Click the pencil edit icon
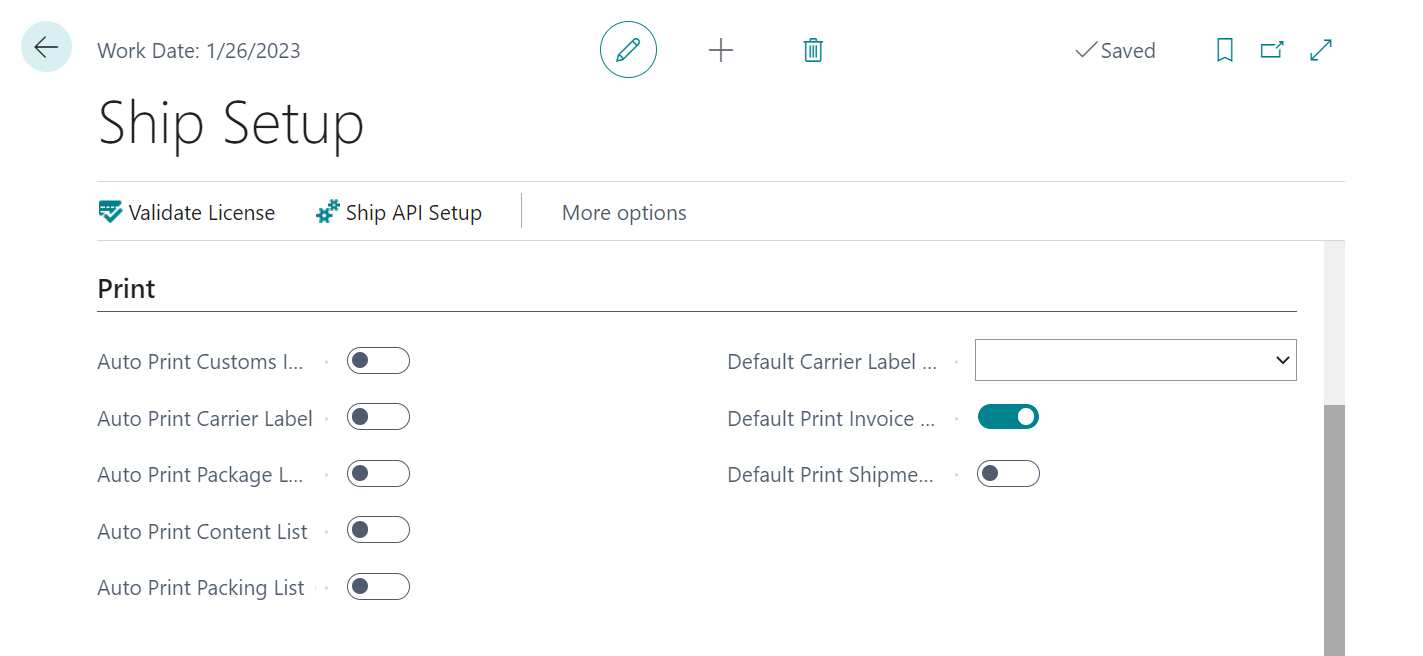Viewport: 1423px width, 656px height. 628,50
